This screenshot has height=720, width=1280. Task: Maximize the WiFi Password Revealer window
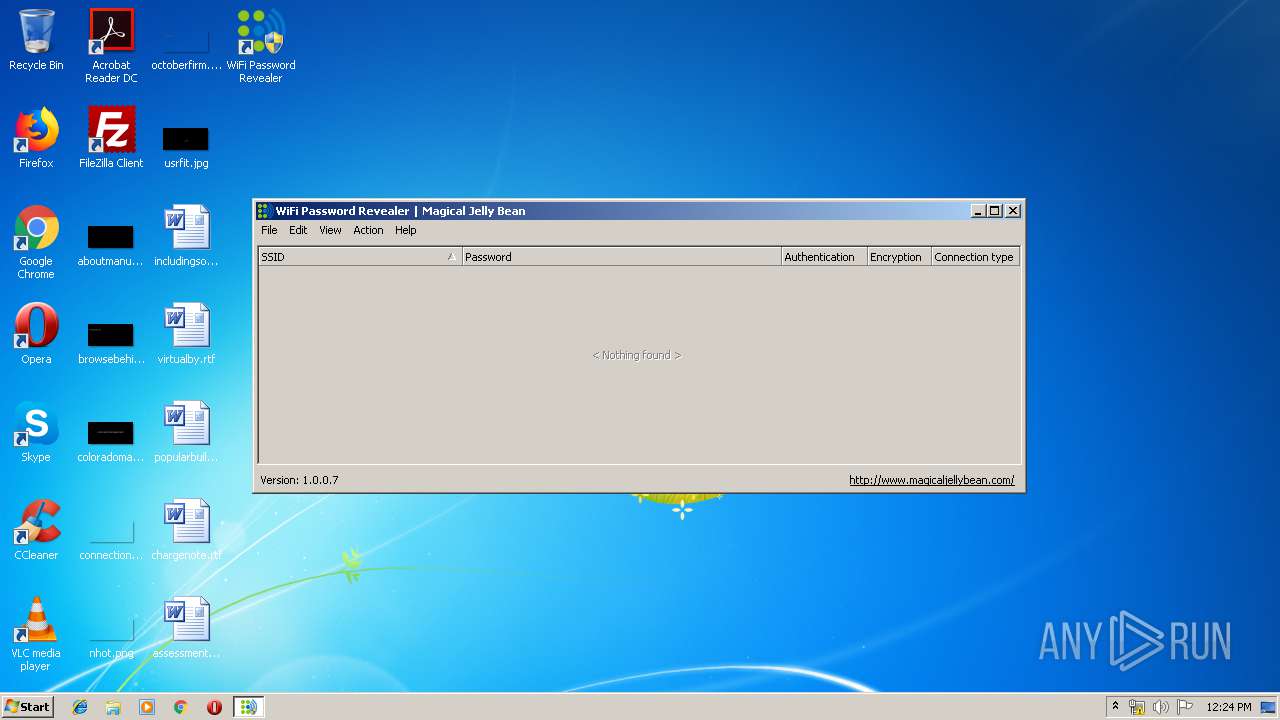tap(994, 211)
